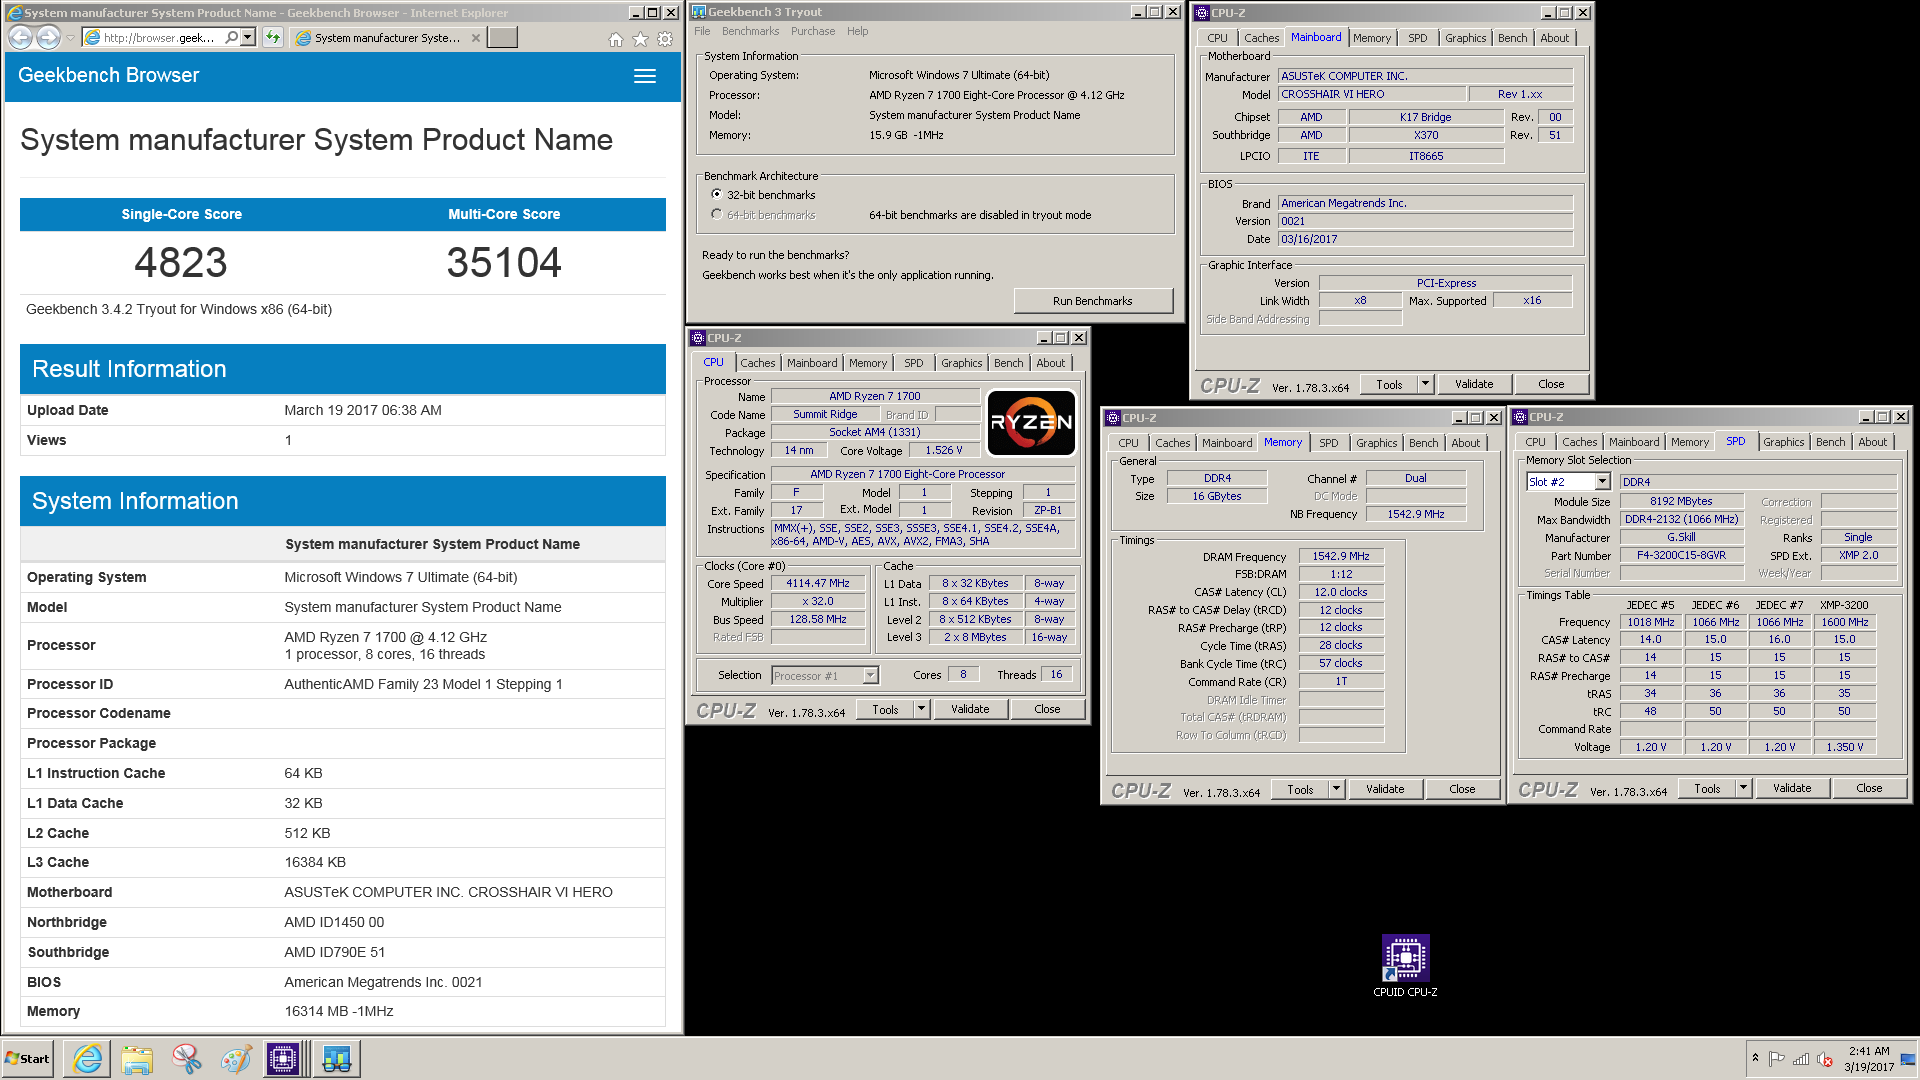Open the Geekbench Browser hamburger menu
The image size is (1920, 1080).
click(x=645, y=76)
